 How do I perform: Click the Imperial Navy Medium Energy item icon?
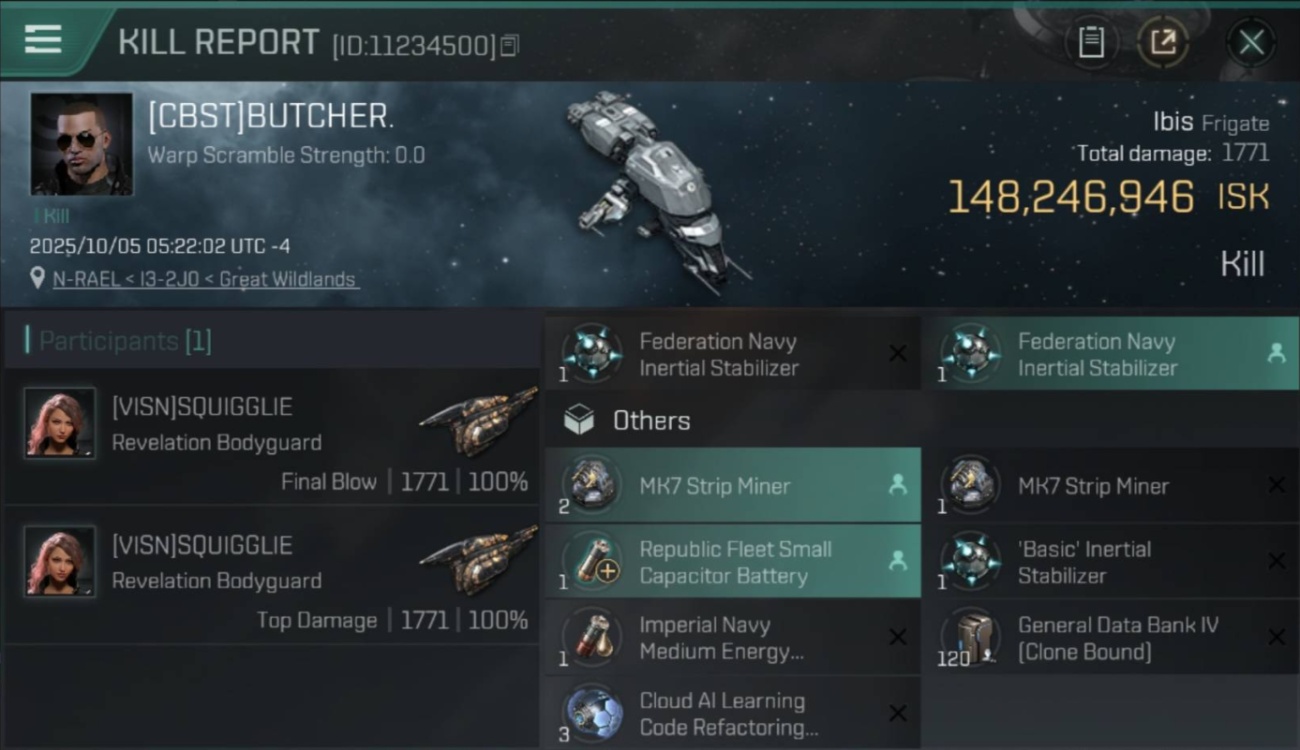pos(593,637)
